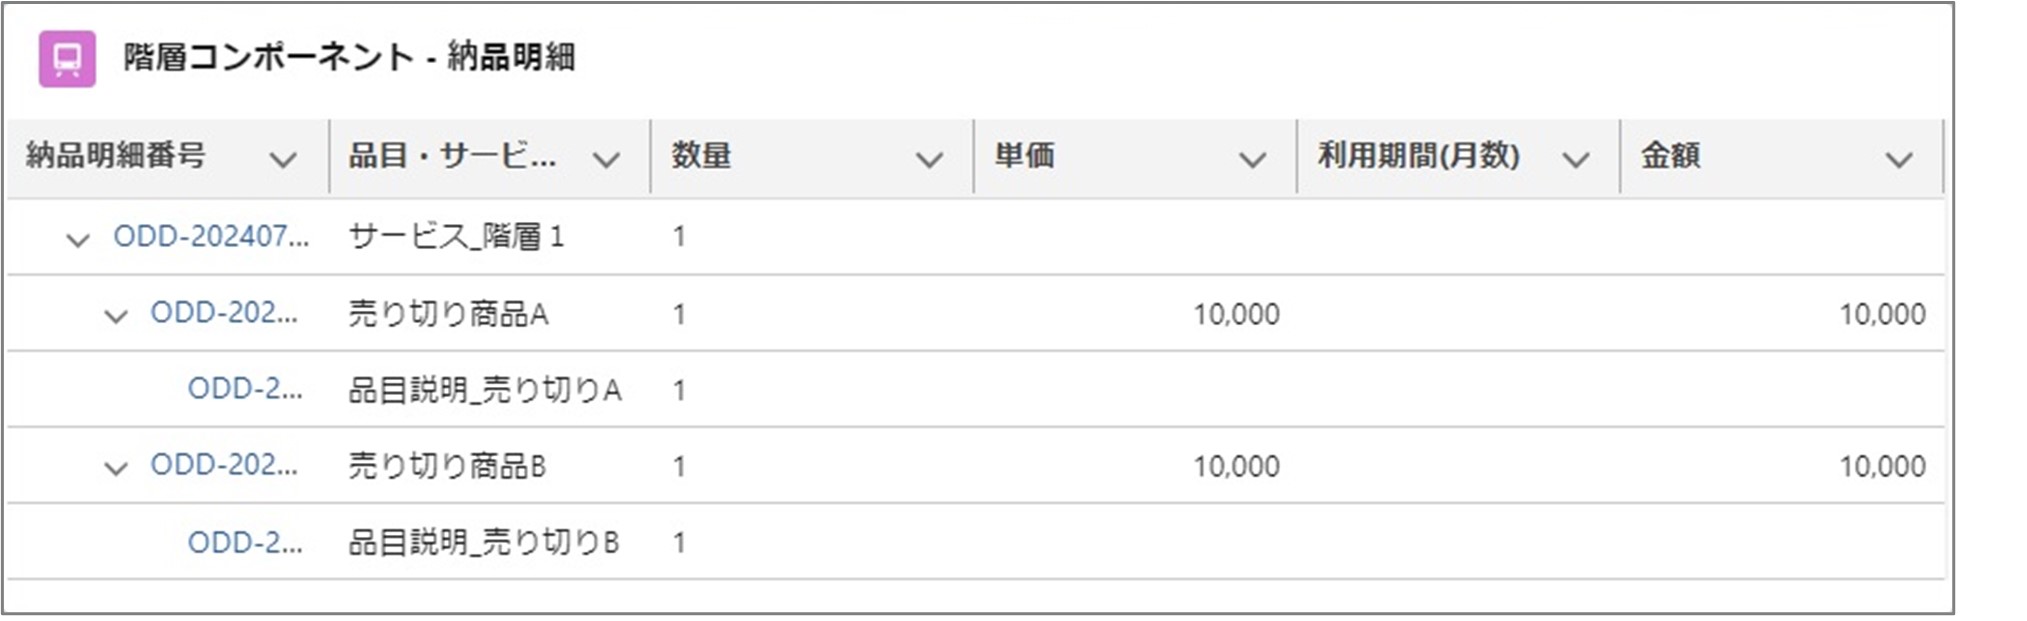Screen dimensions: 2027x621
Task: Click the 単価 cell of 売り切り商品B
Action: (x=1236, y=466)
